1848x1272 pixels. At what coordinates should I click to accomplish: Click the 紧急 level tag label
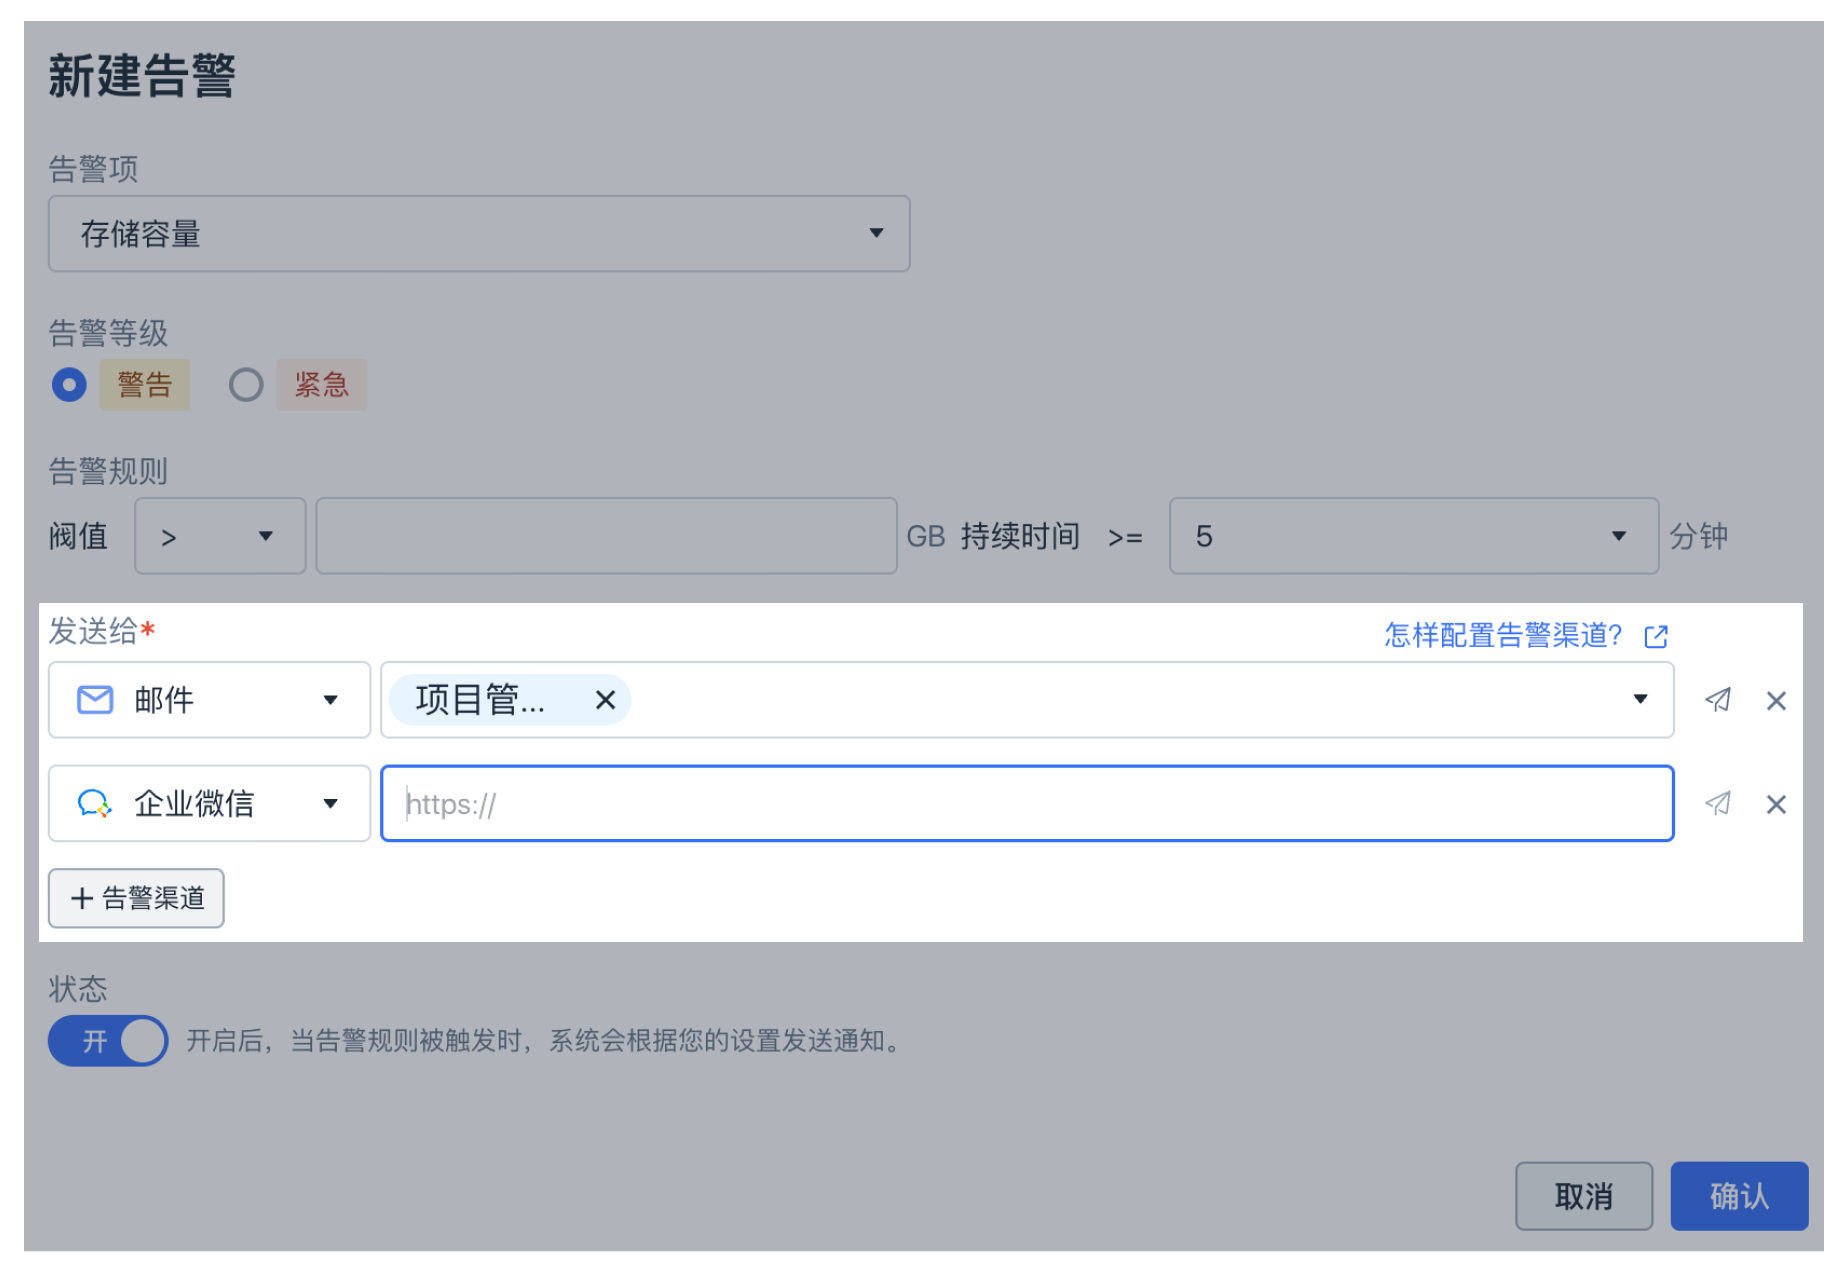click(322, 385)
